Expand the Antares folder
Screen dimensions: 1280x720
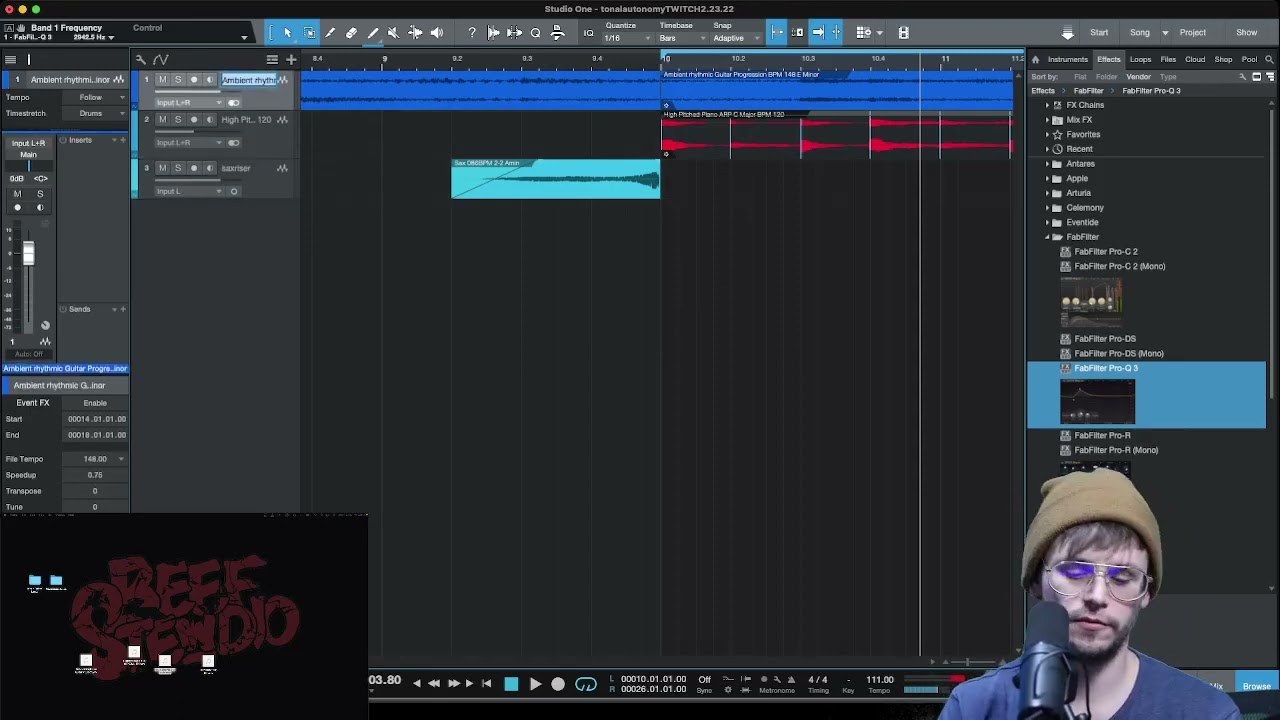tap(1047, 164)
